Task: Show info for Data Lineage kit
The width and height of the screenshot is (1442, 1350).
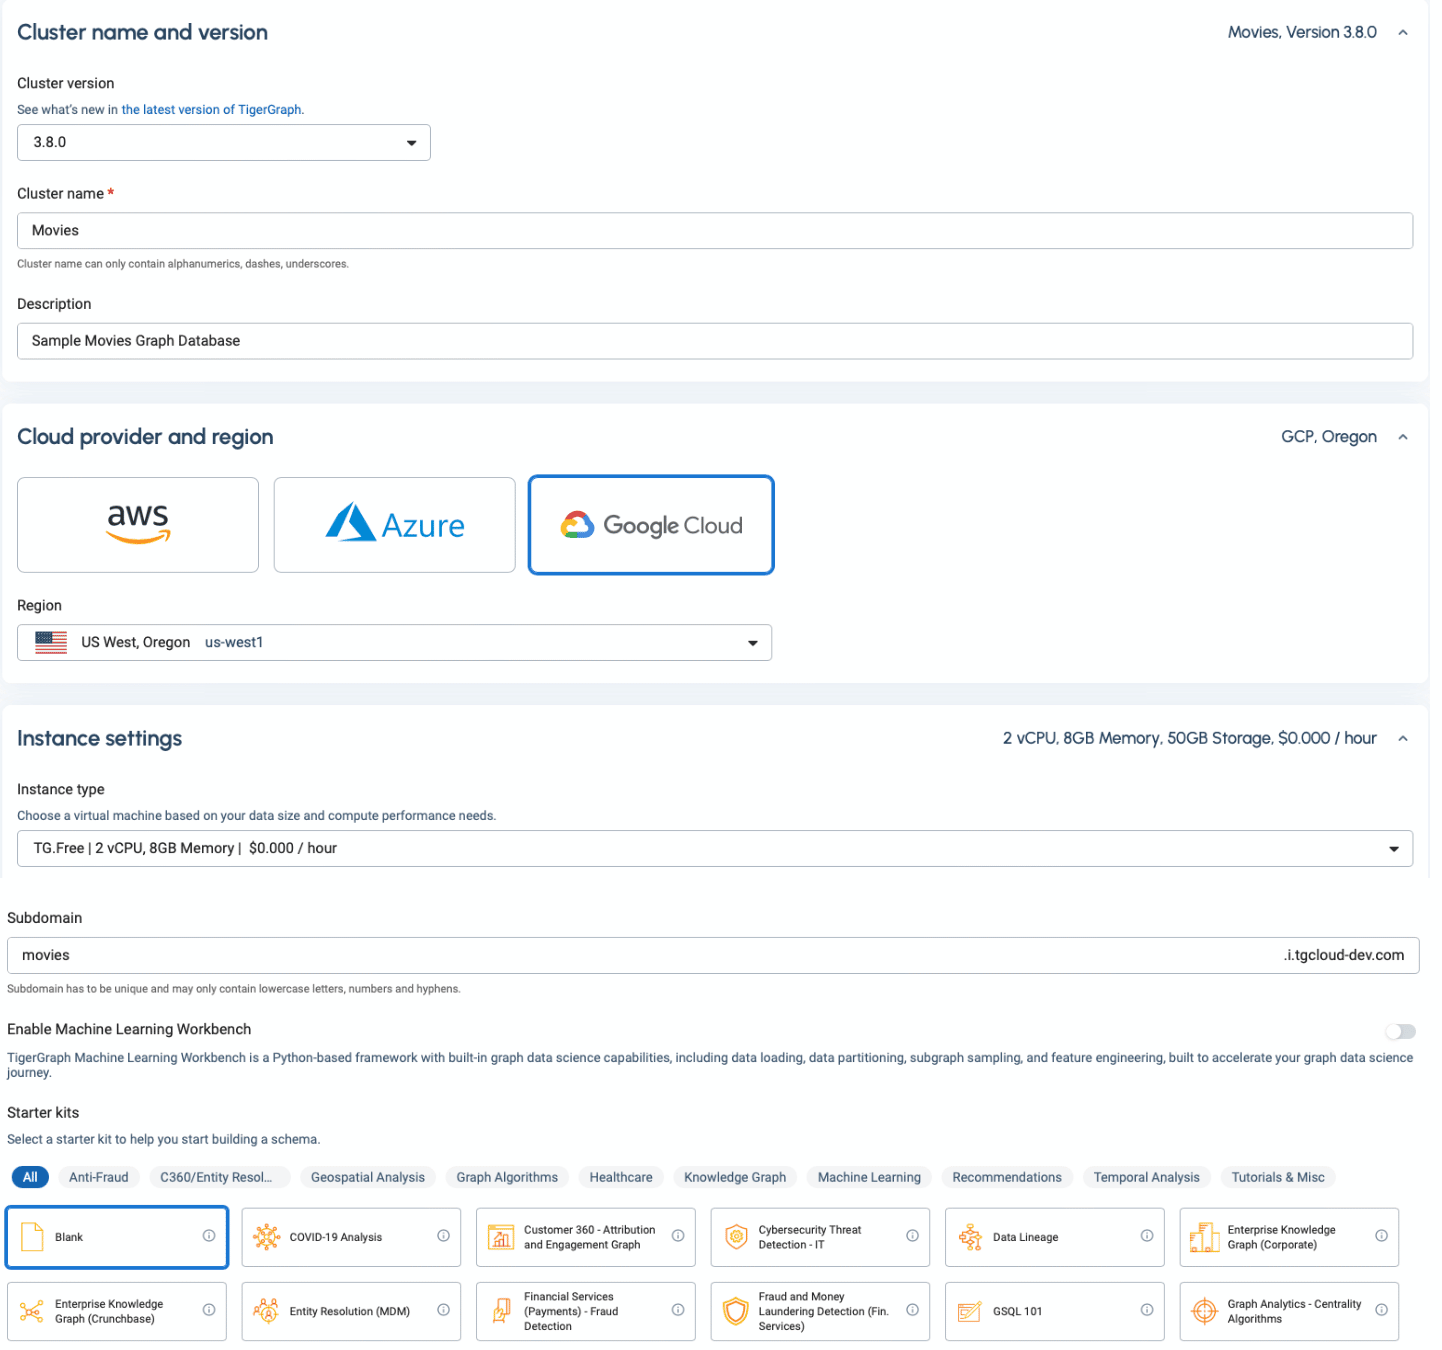Action: (1147, 1236)
